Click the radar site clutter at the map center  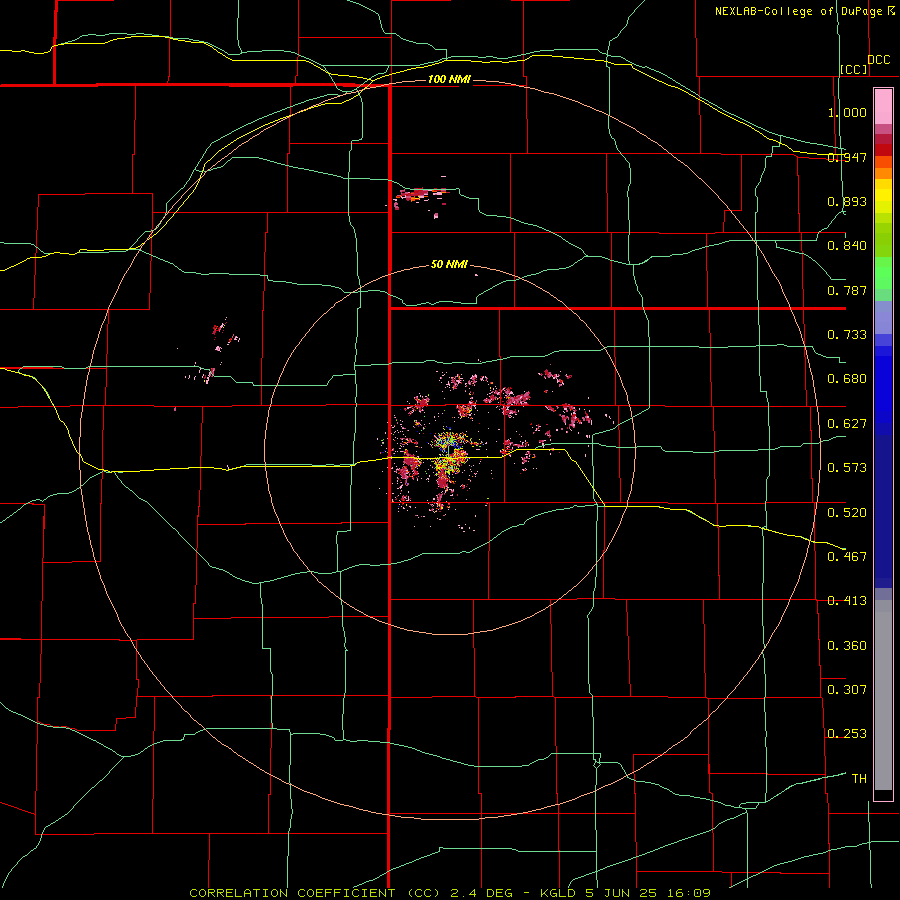pyautogui.click(x=449, y=453)
